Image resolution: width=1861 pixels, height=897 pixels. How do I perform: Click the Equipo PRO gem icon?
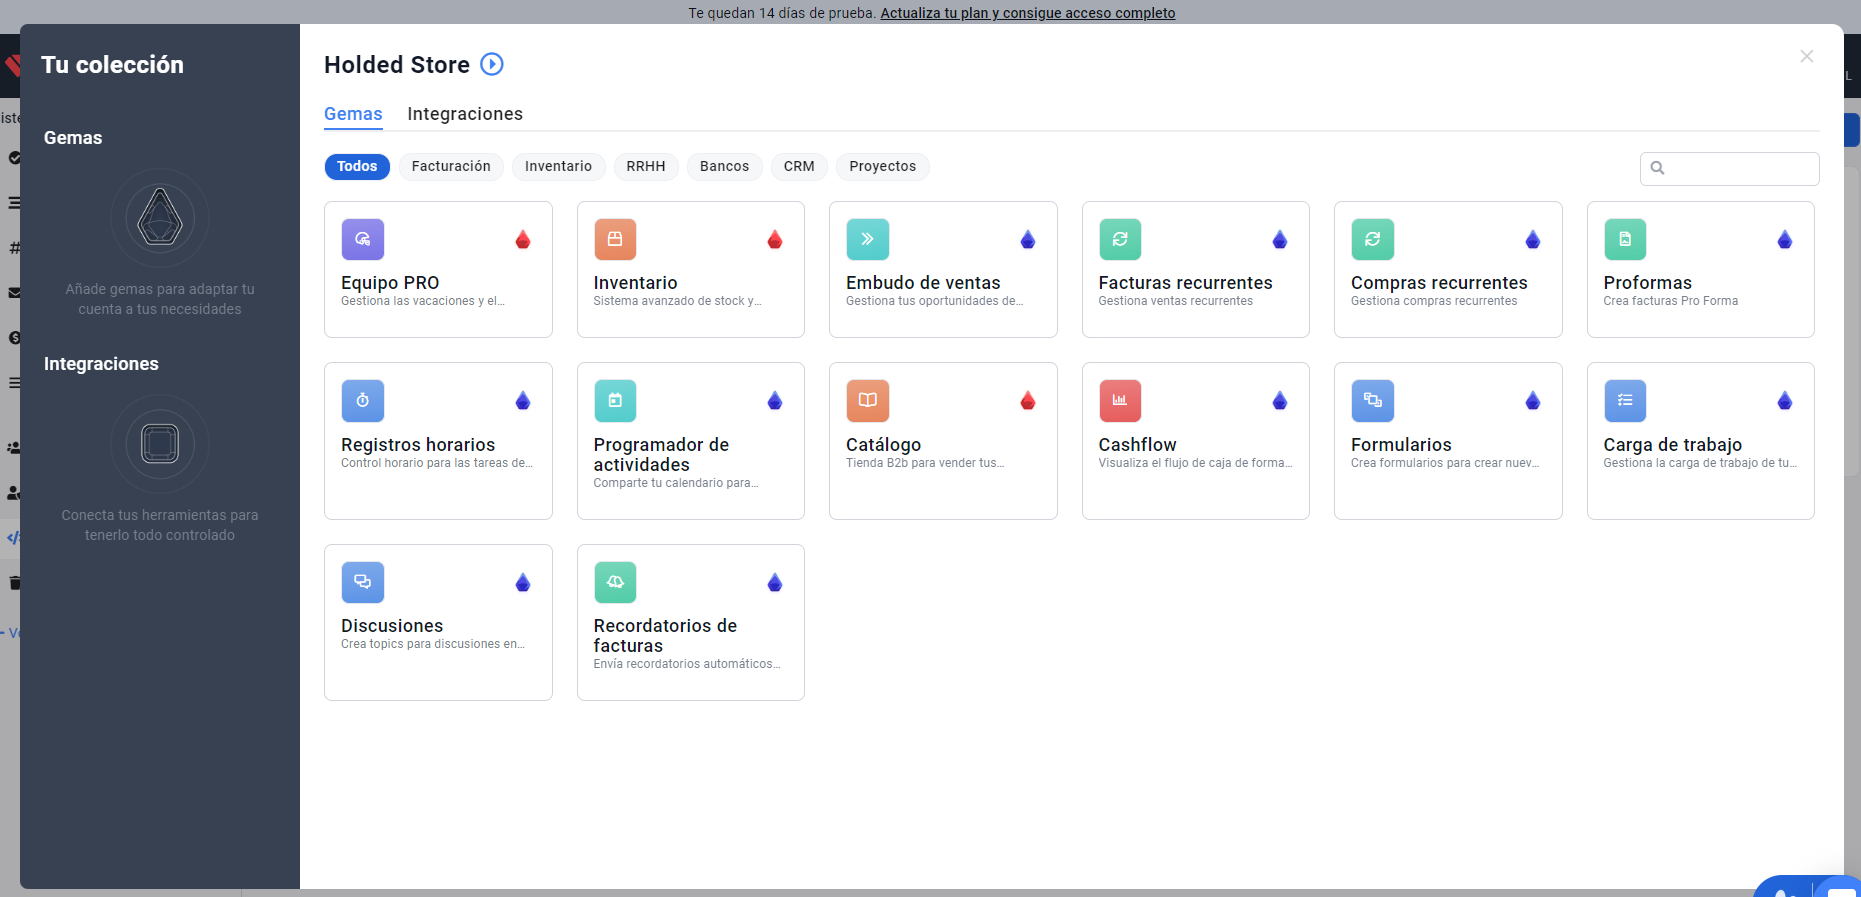363,239
